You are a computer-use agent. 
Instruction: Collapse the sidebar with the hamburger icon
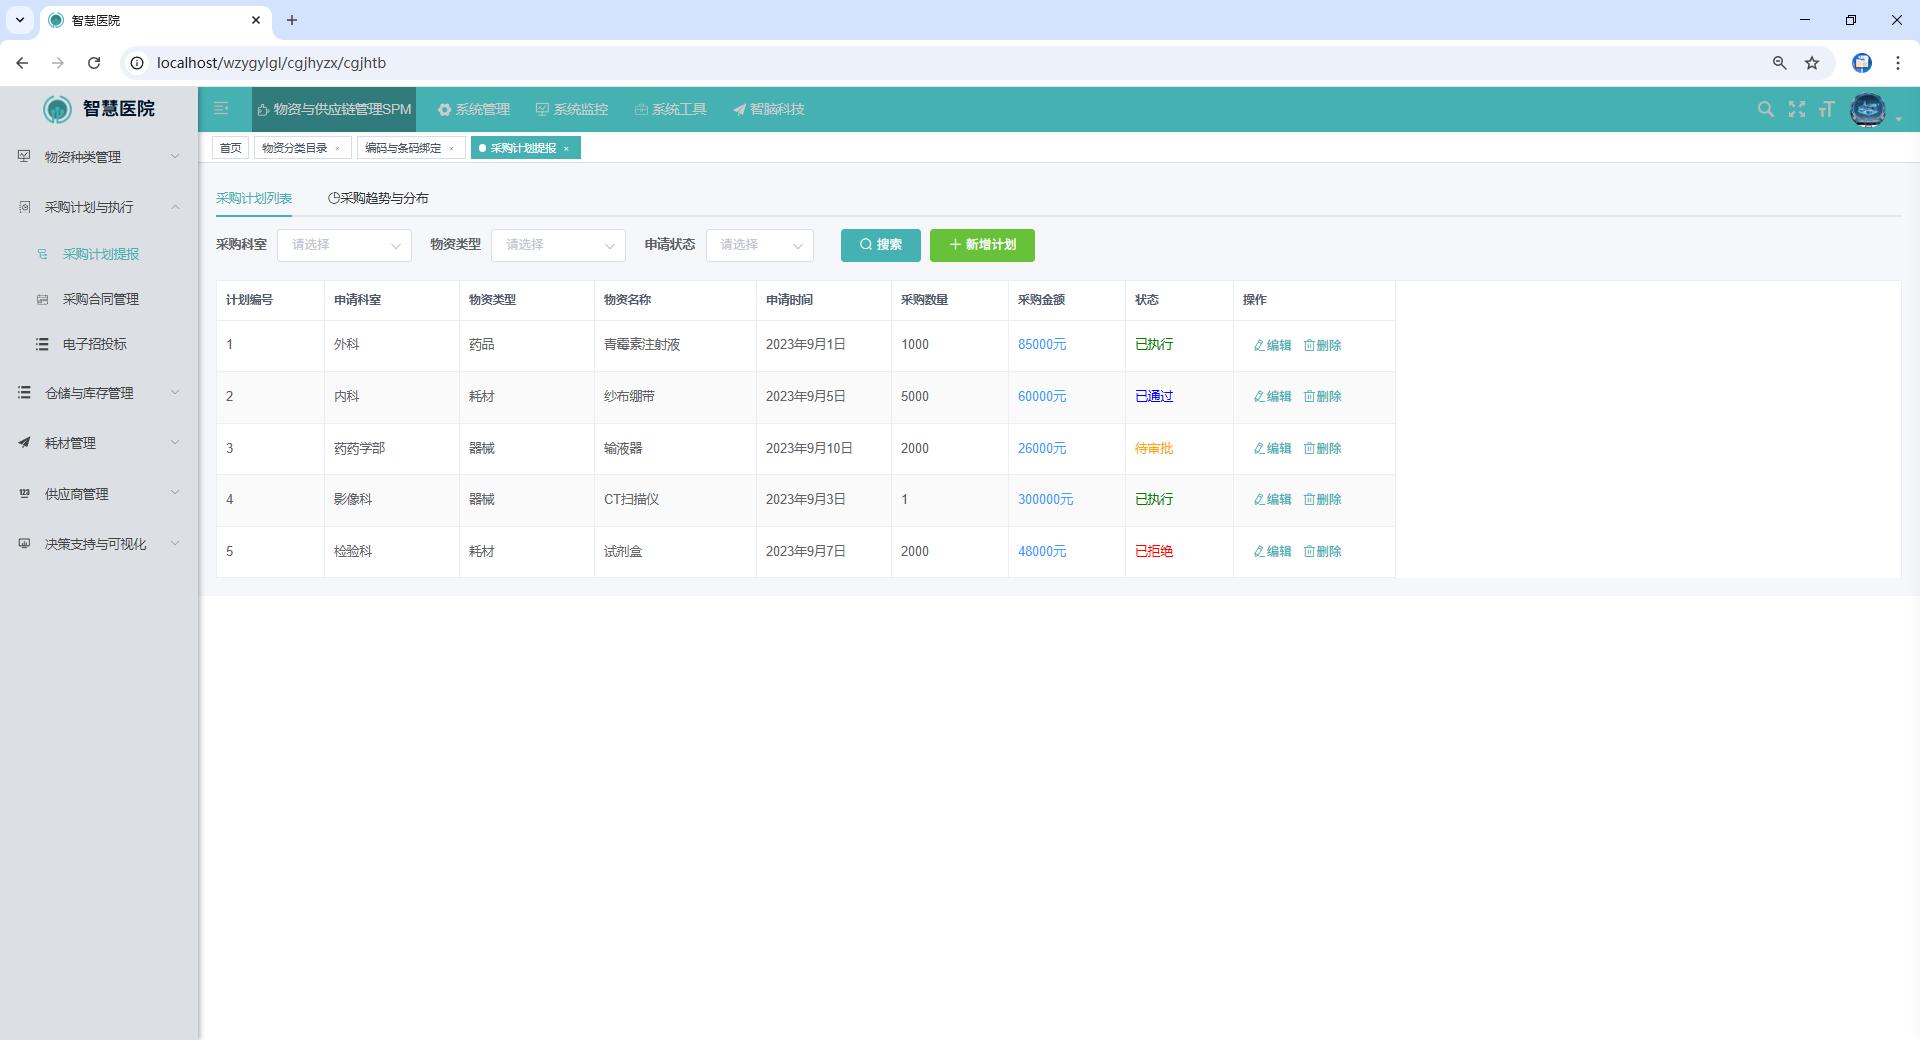(221, 109)
